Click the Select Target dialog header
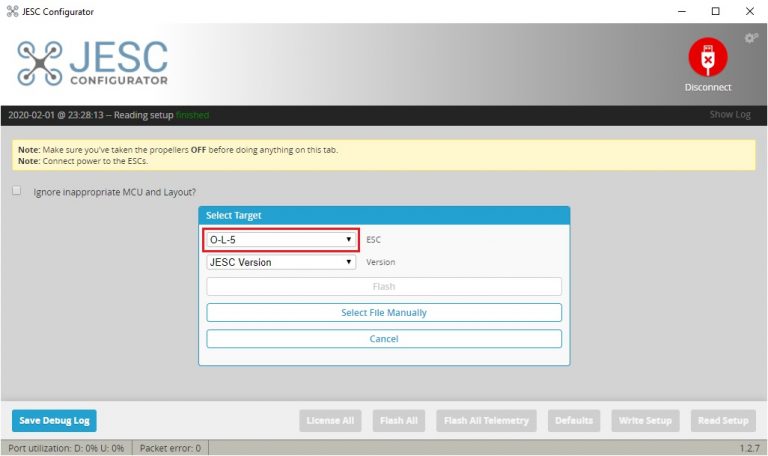 pyautogui.click(x=384, y=216)
